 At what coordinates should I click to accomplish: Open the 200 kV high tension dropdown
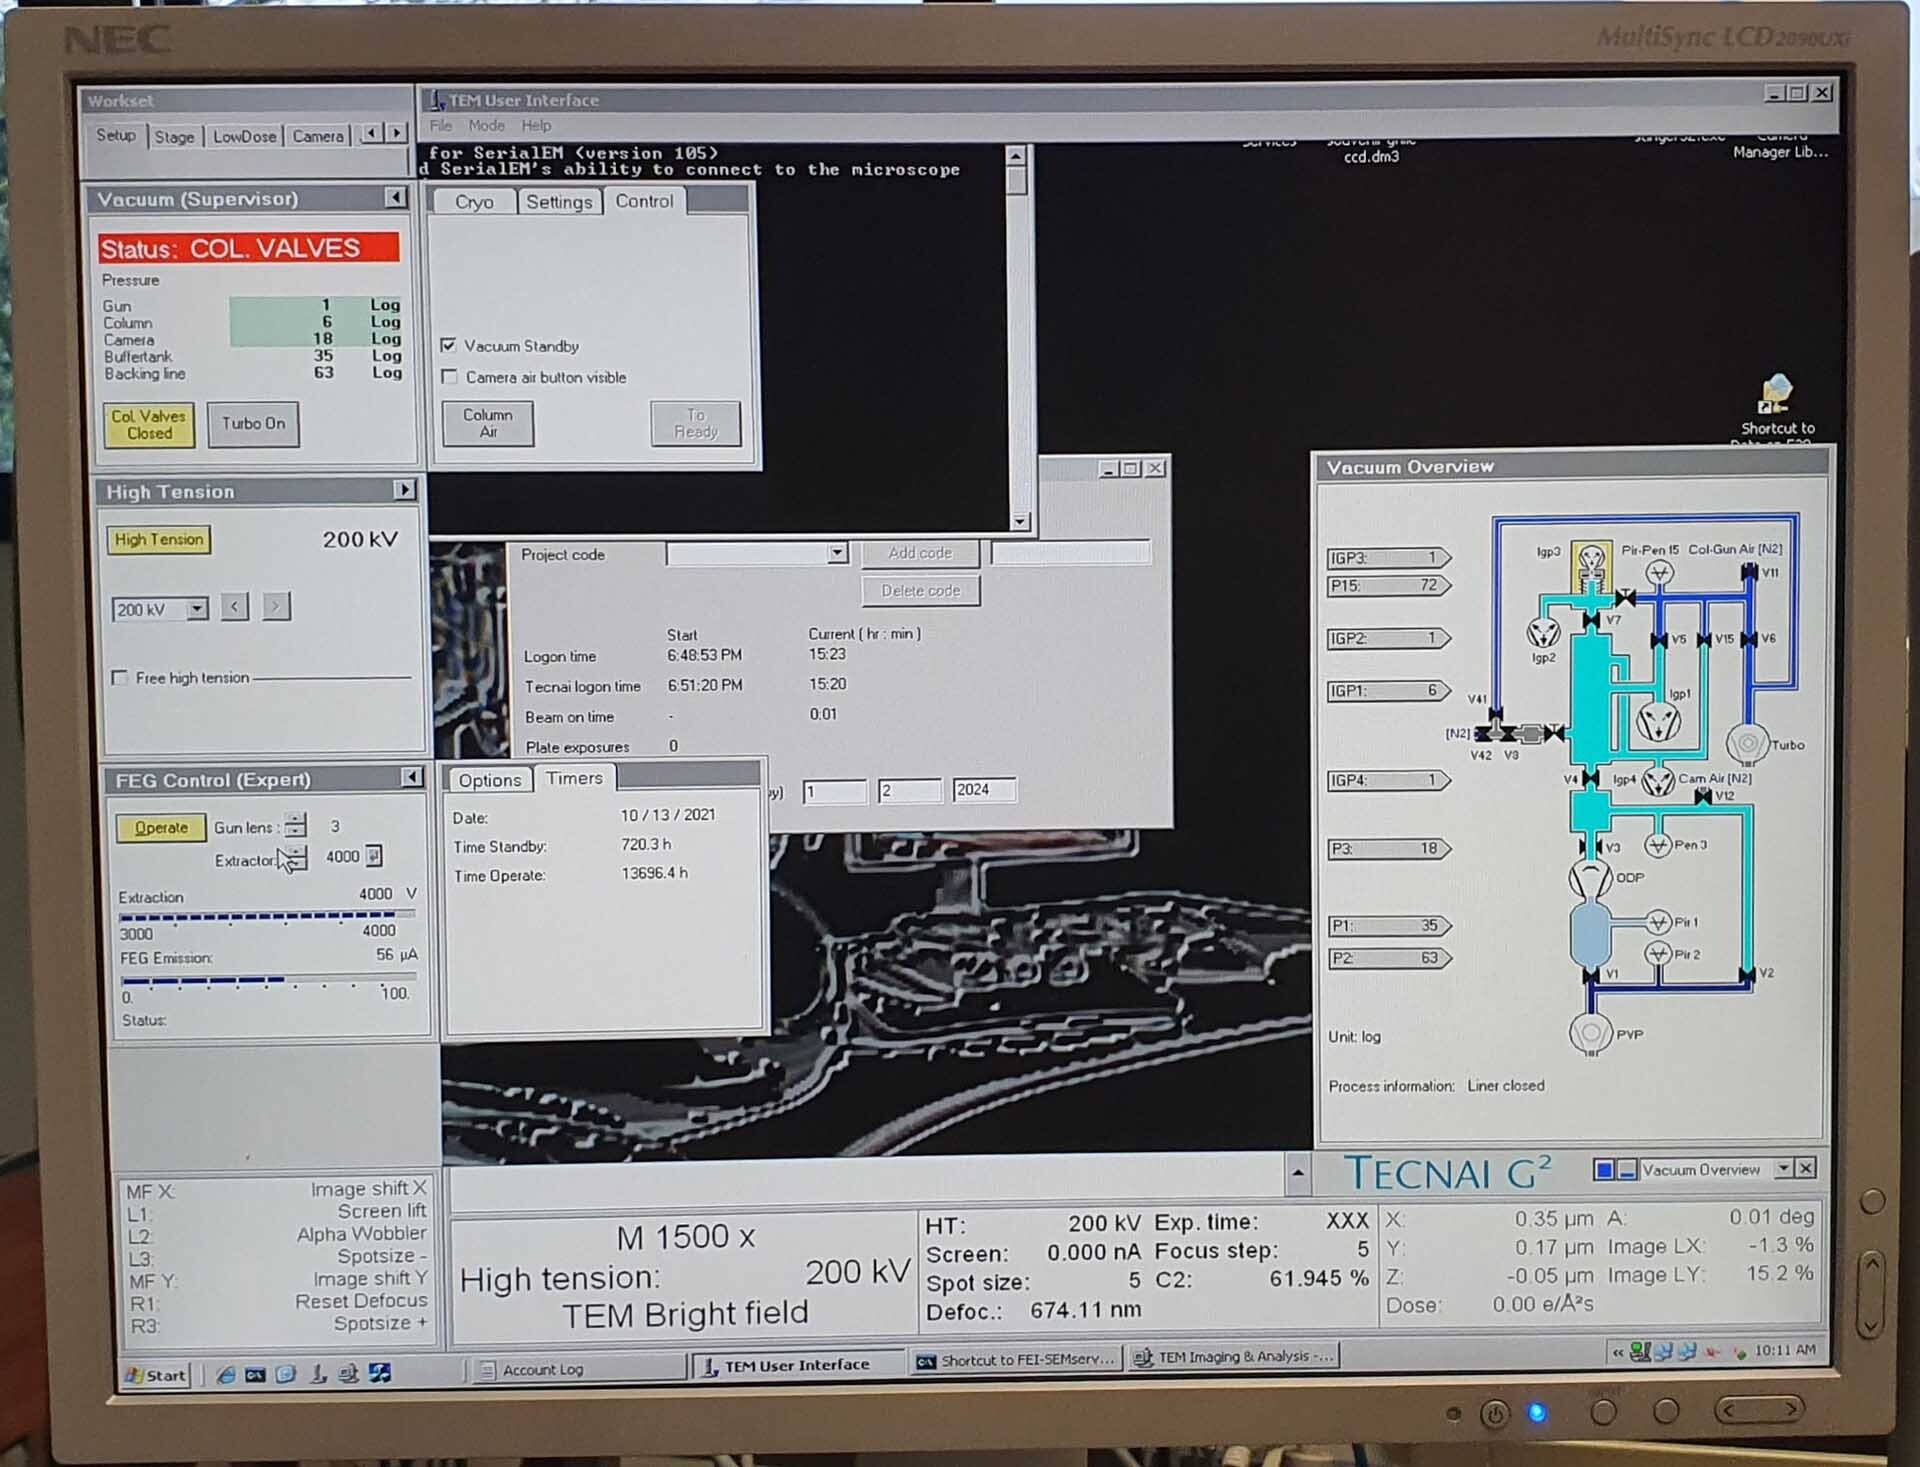pyautogui.click(x=197, y=609)
